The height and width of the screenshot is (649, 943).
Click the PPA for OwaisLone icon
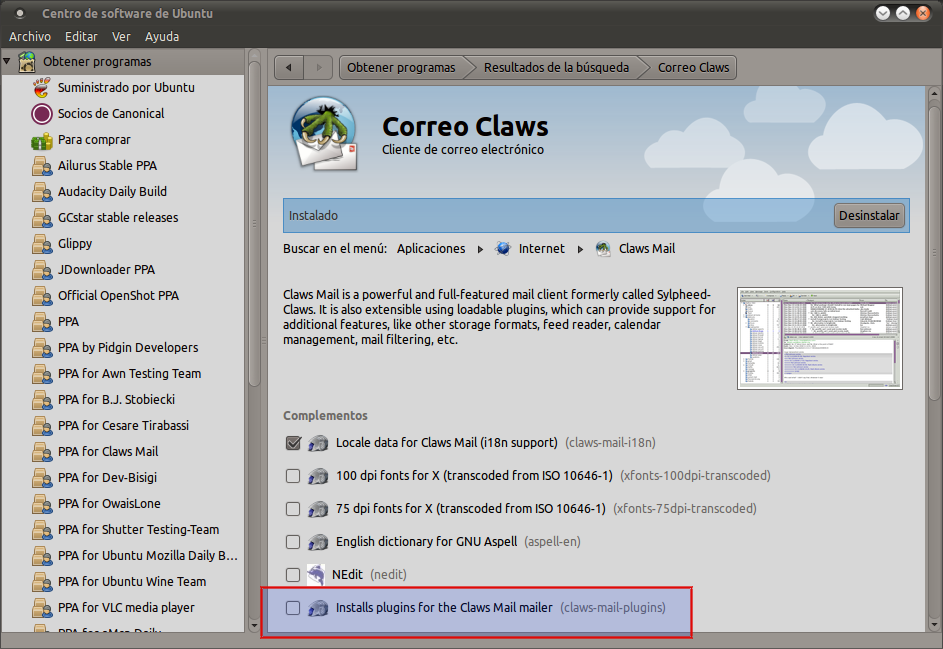pos(41,504)
